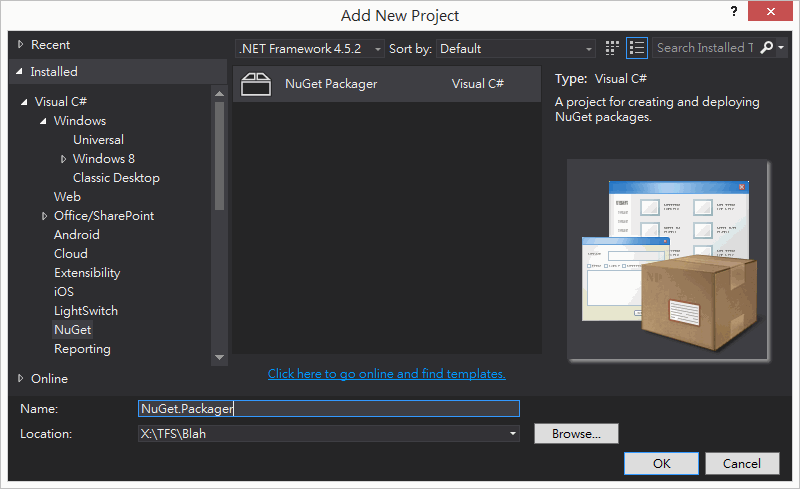The width and height of the screenshot is (800, 489).
Task: Switch to medium icons list view
Action: click(638, 48)
